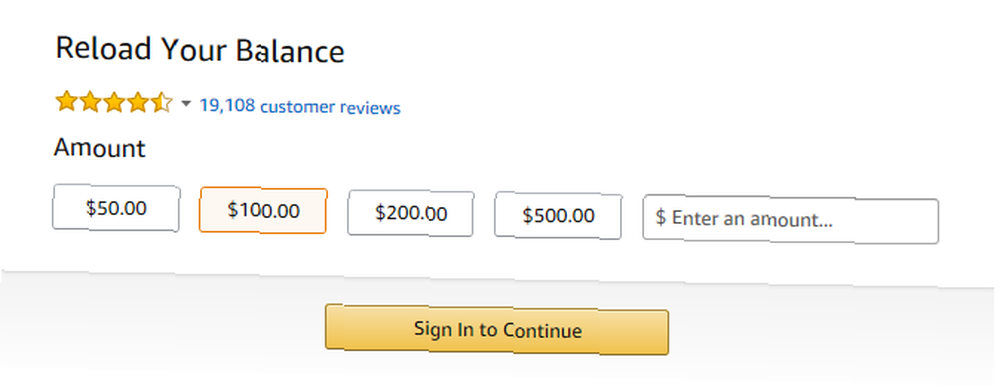Click the word Balance in the page title
Viewport: 1000px width, 388px height.
[290, 51]
